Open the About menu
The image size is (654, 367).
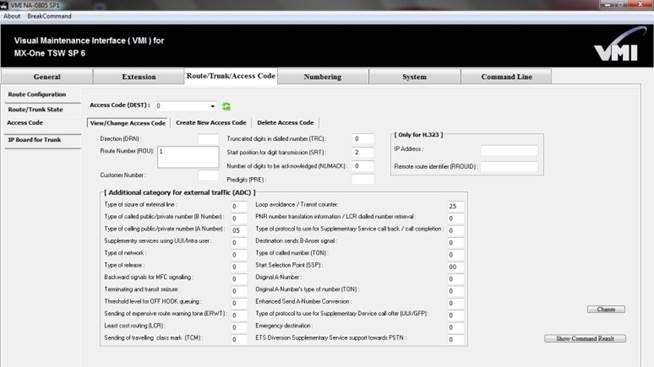(12, 16)
